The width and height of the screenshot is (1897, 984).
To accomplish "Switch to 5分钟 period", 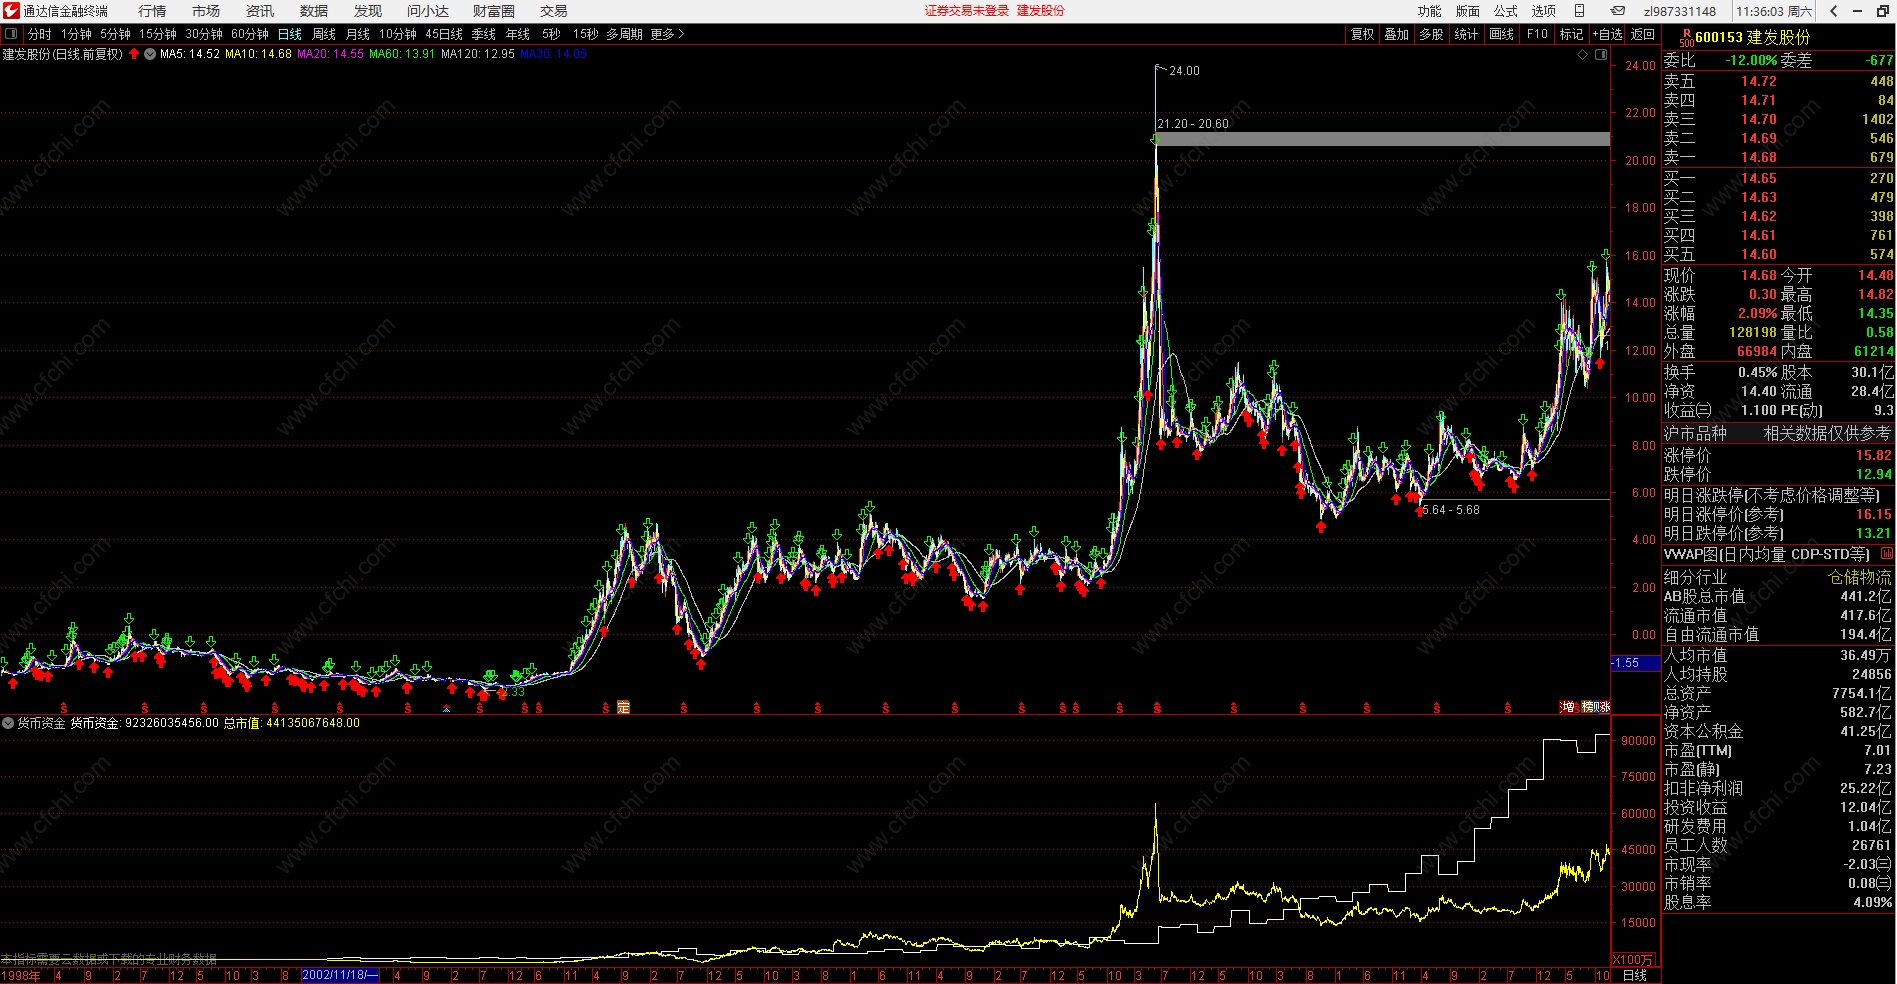I will pyautogui.click(x=115, y=34).
